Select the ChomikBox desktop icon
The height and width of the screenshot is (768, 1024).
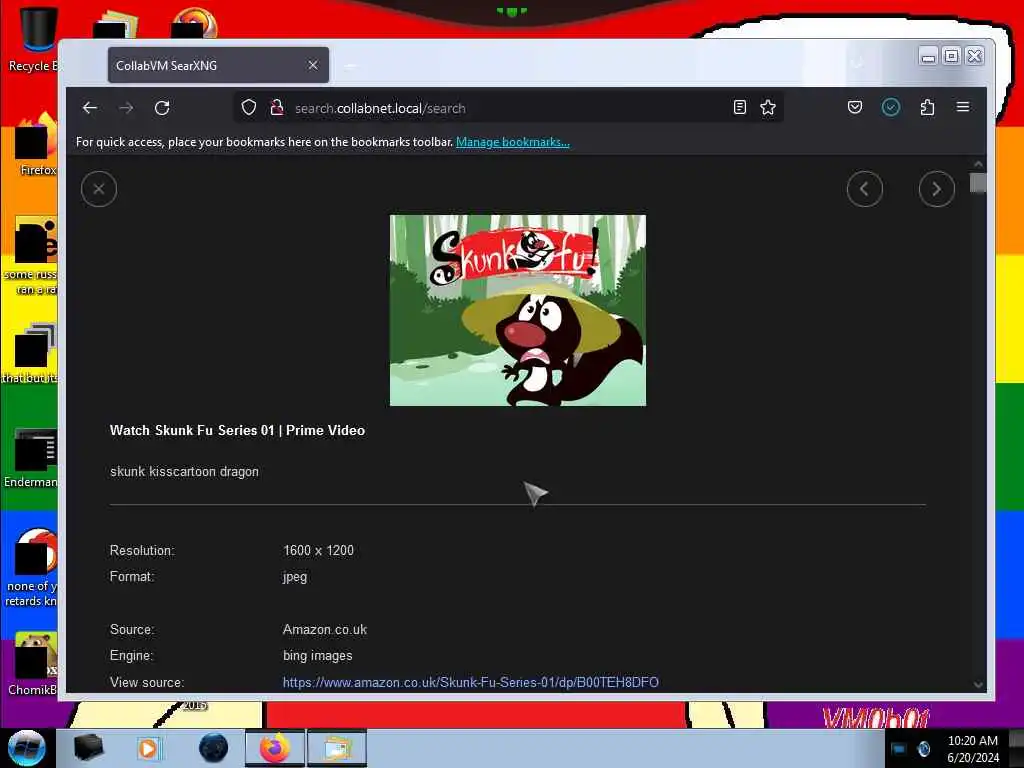tap(33, 664)
